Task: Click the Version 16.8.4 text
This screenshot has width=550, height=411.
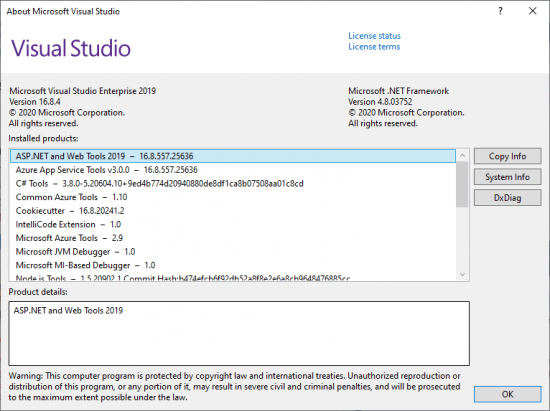Action: (35, 102)
